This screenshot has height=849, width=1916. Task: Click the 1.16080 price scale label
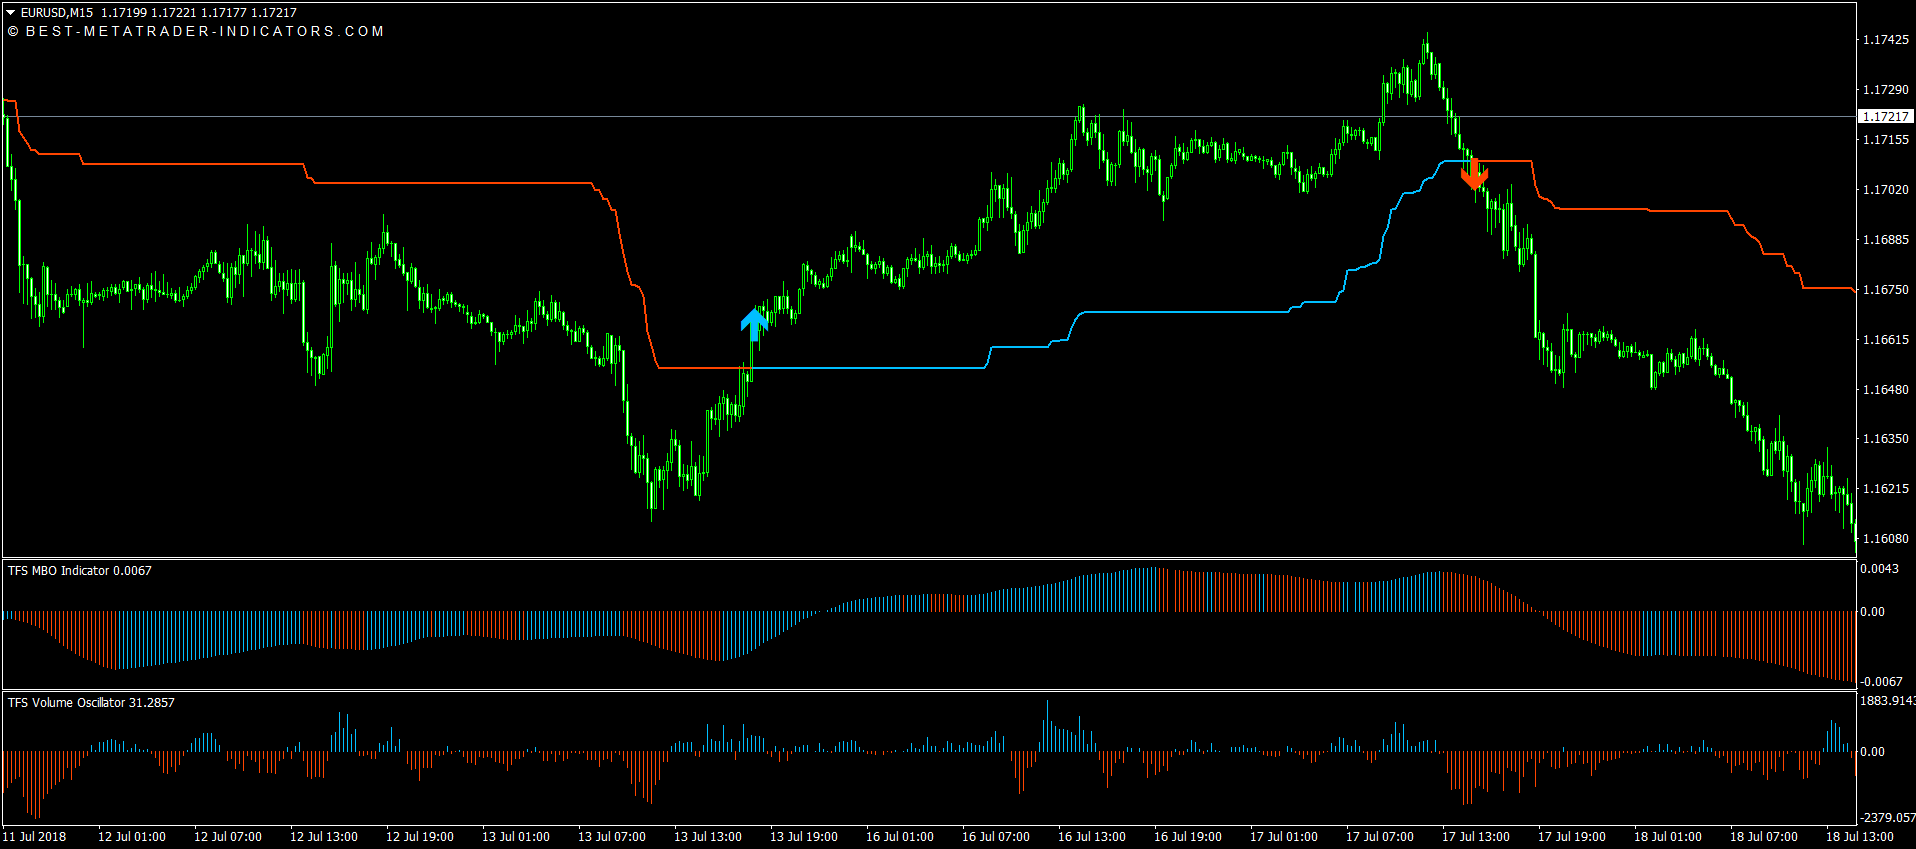[1885, 539]
